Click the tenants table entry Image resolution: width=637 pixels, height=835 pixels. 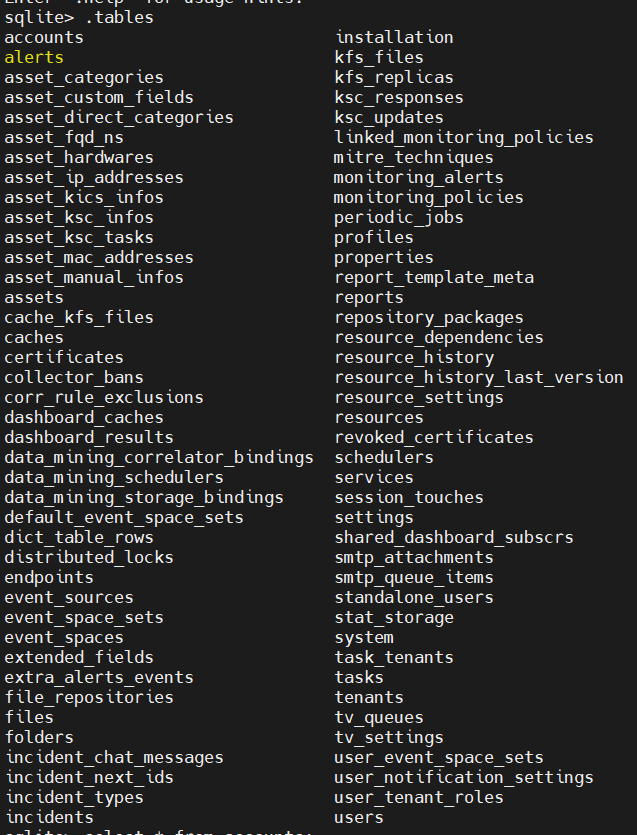click(369, 697)
